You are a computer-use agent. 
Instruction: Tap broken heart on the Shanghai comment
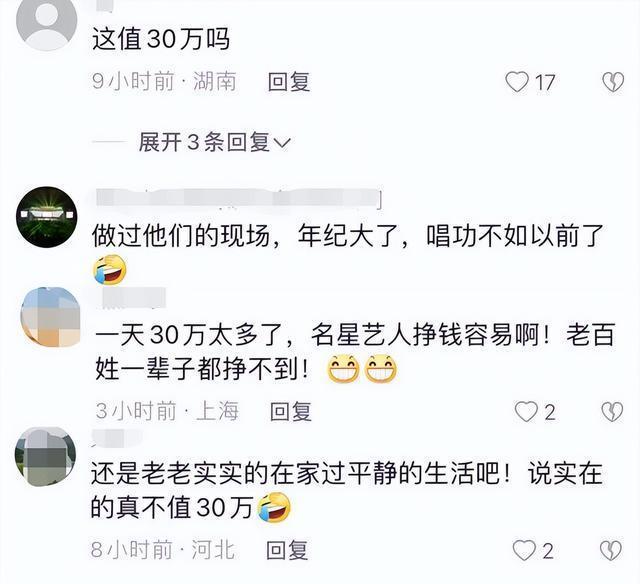click(612, 411)
